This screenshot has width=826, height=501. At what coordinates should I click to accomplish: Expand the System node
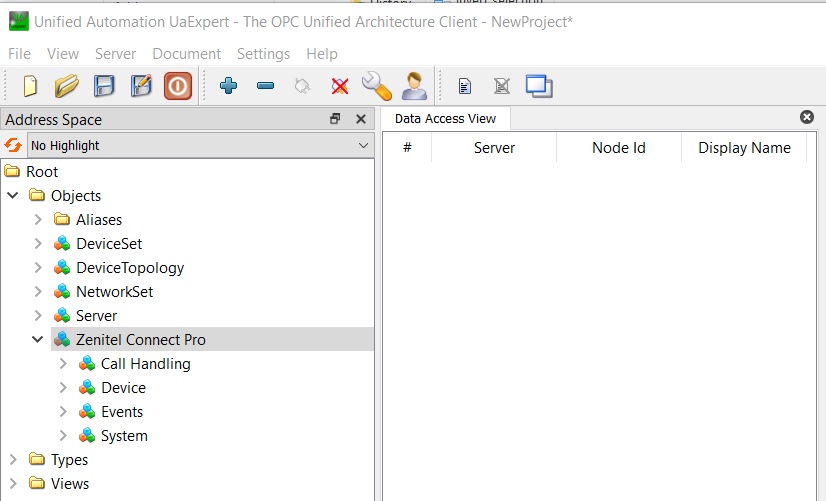(x=63, y=436)
